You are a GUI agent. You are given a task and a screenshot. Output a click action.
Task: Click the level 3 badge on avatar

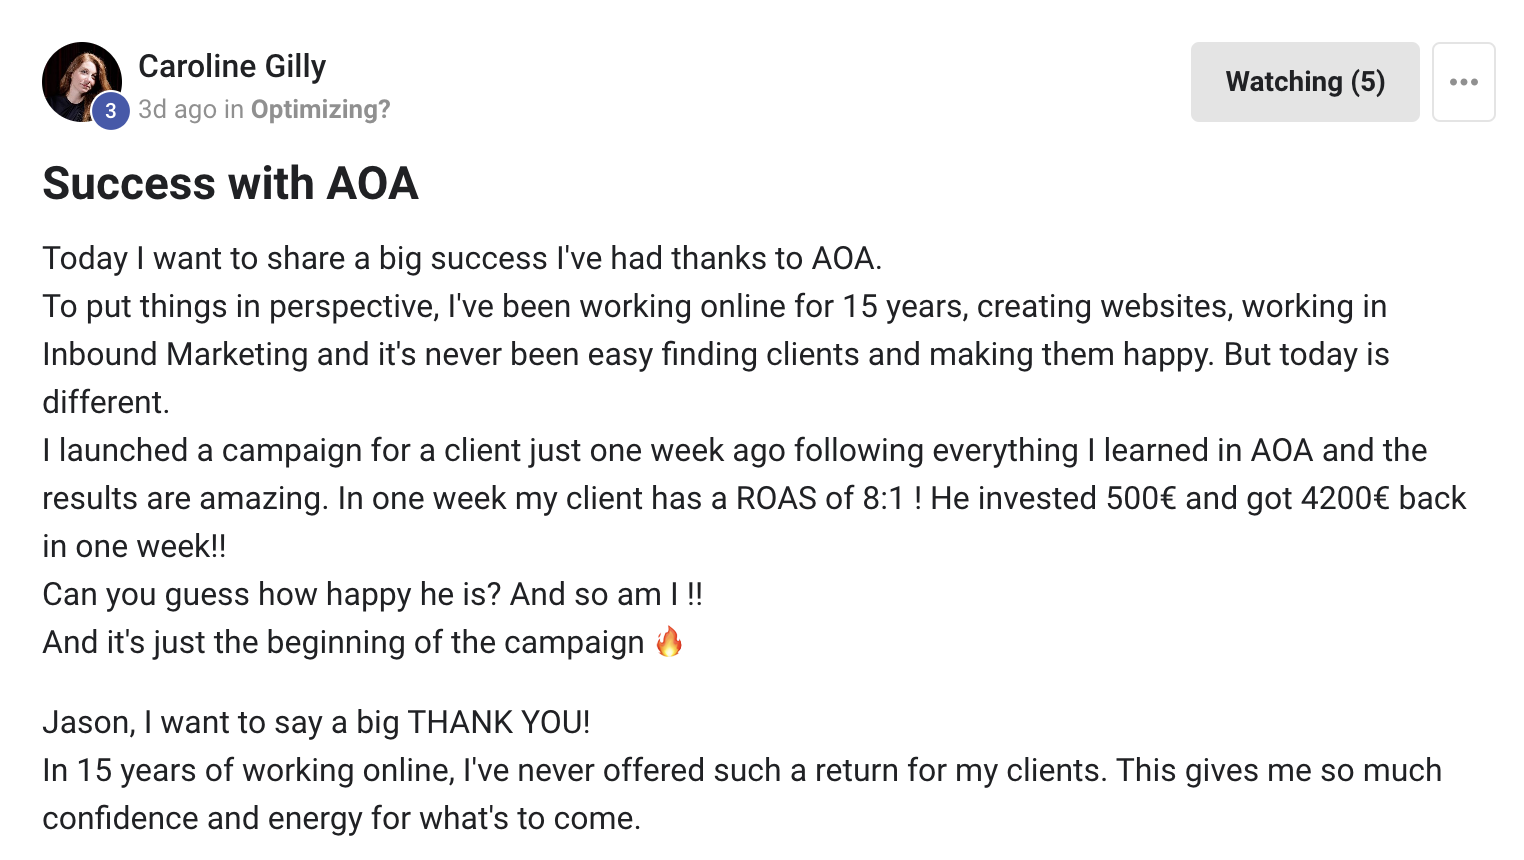tap(111, 111)
